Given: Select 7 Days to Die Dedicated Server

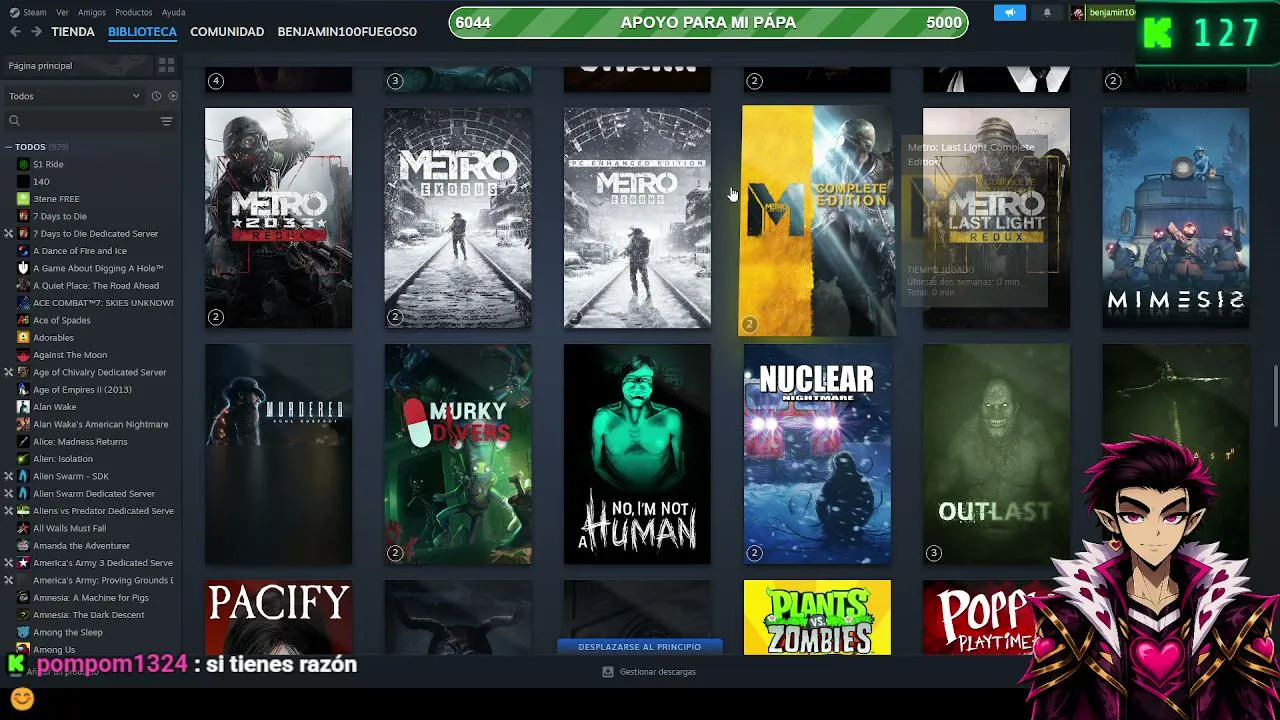Looking at the screenshot, I should [x=95, y=233].
